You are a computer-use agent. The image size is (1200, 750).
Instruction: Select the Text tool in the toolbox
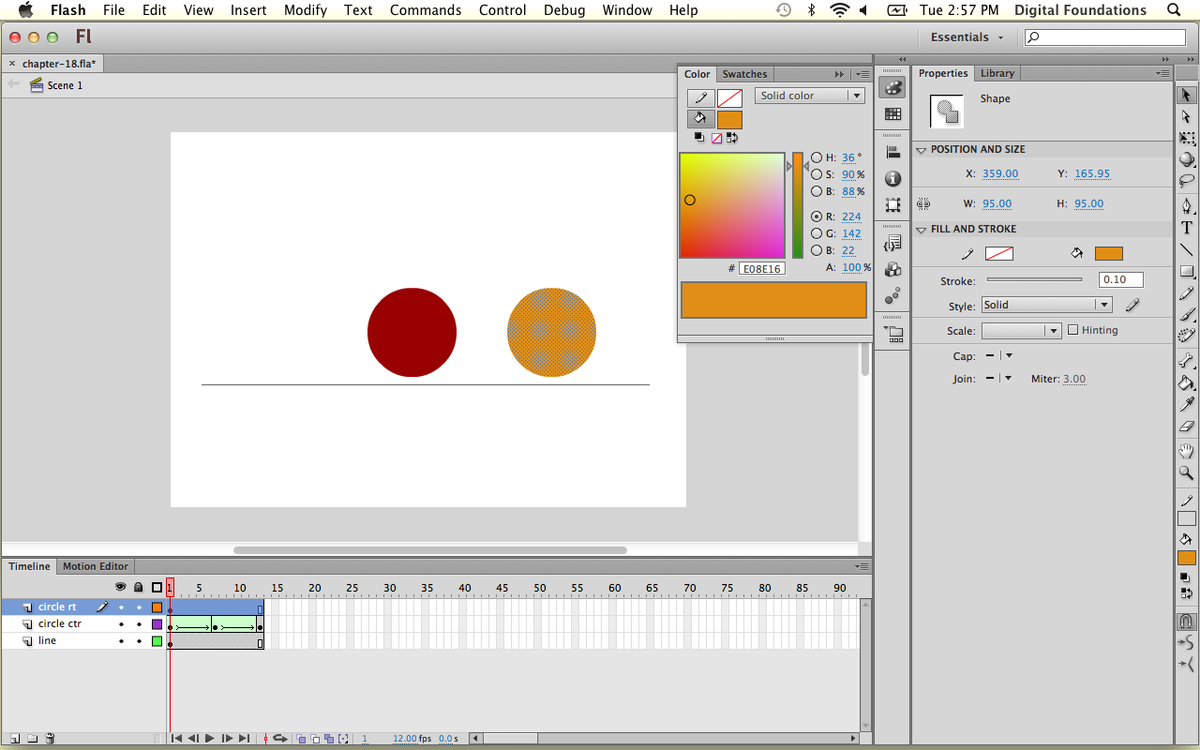point(1186,227)
